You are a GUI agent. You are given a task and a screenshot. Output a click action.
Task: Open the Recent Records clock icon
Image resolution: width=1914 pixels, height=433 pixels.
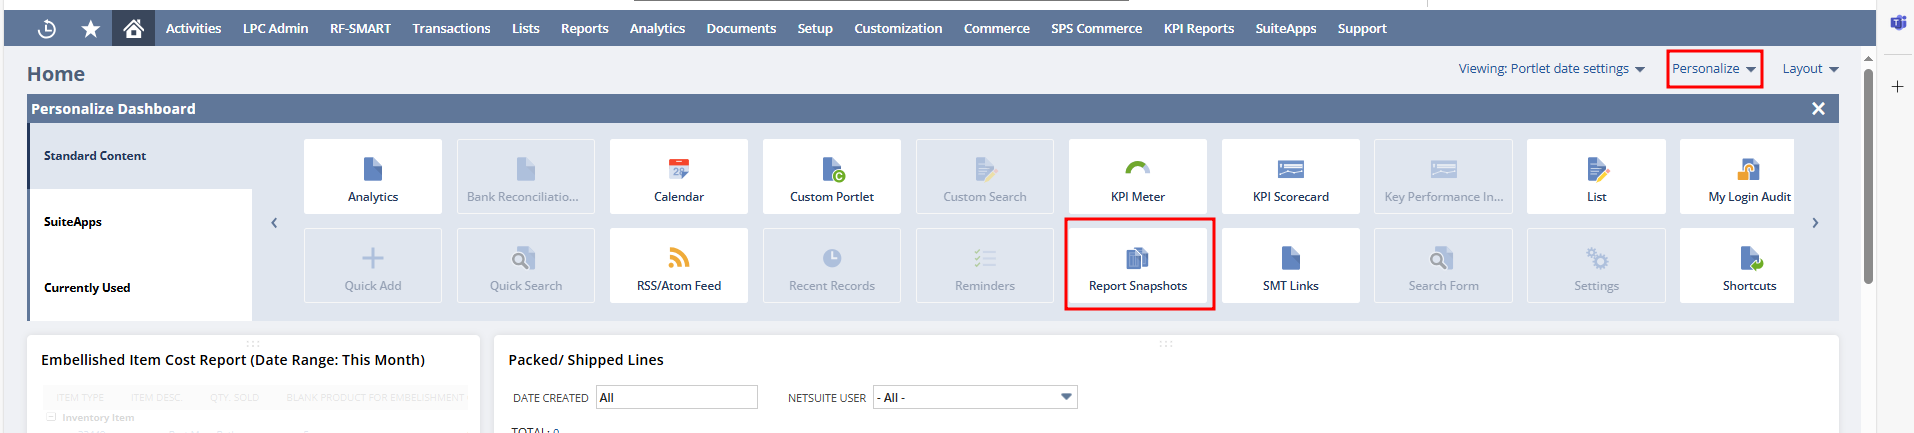[46, 28]
